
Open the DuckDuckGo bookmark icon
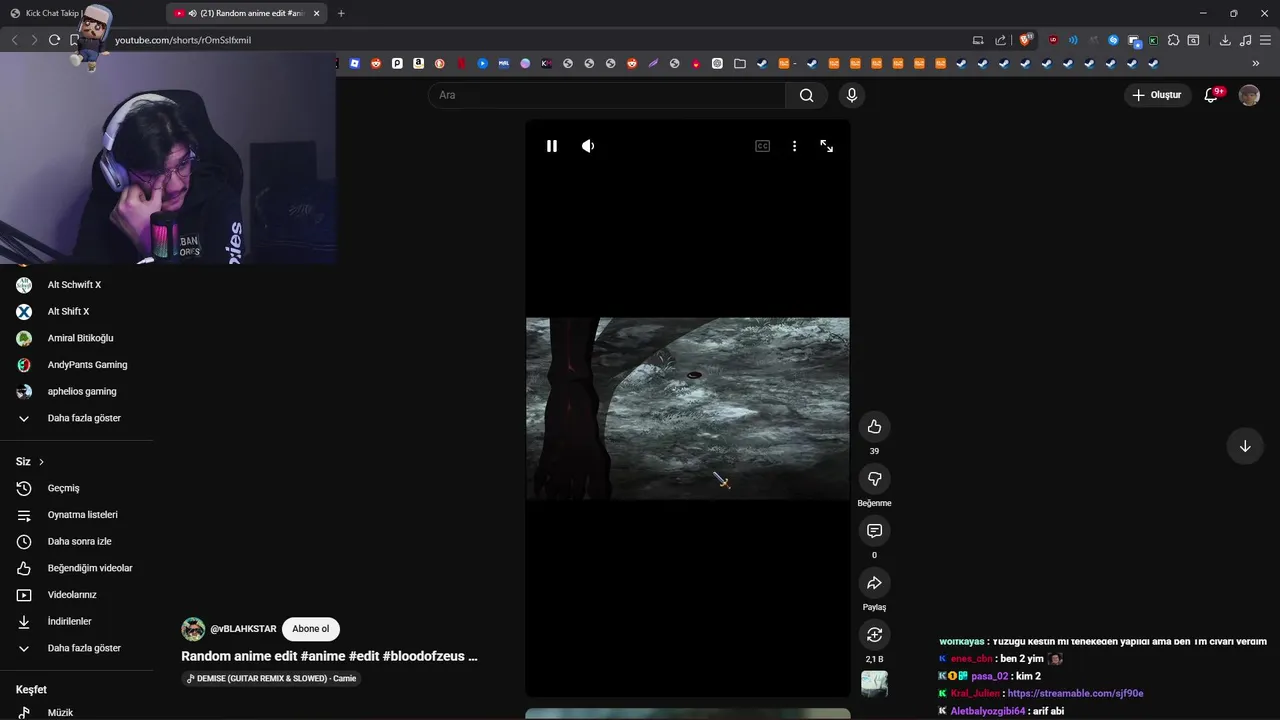coord(440,64)
